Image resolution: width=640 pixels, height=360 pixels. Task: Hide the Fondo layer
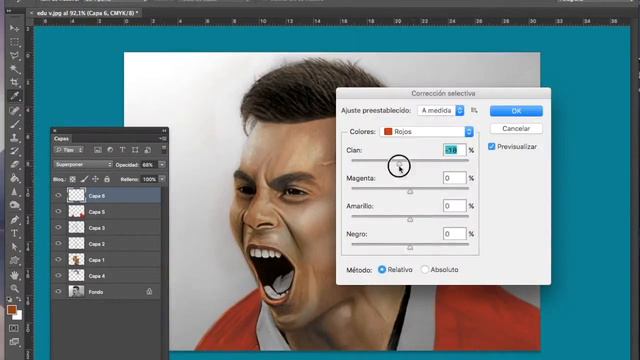tap(58, 291)
